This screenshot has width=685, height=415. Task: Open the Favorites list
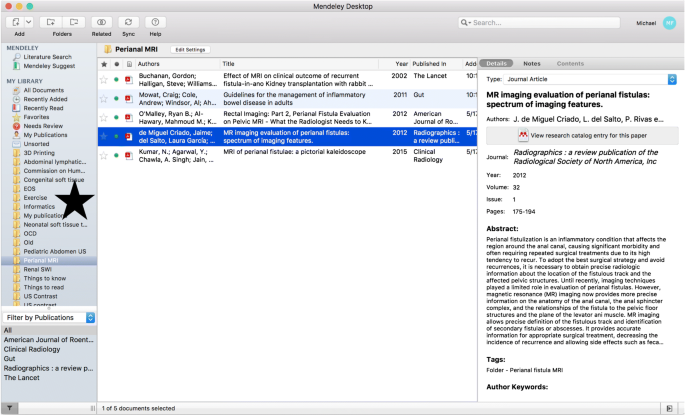click(36, 117)
